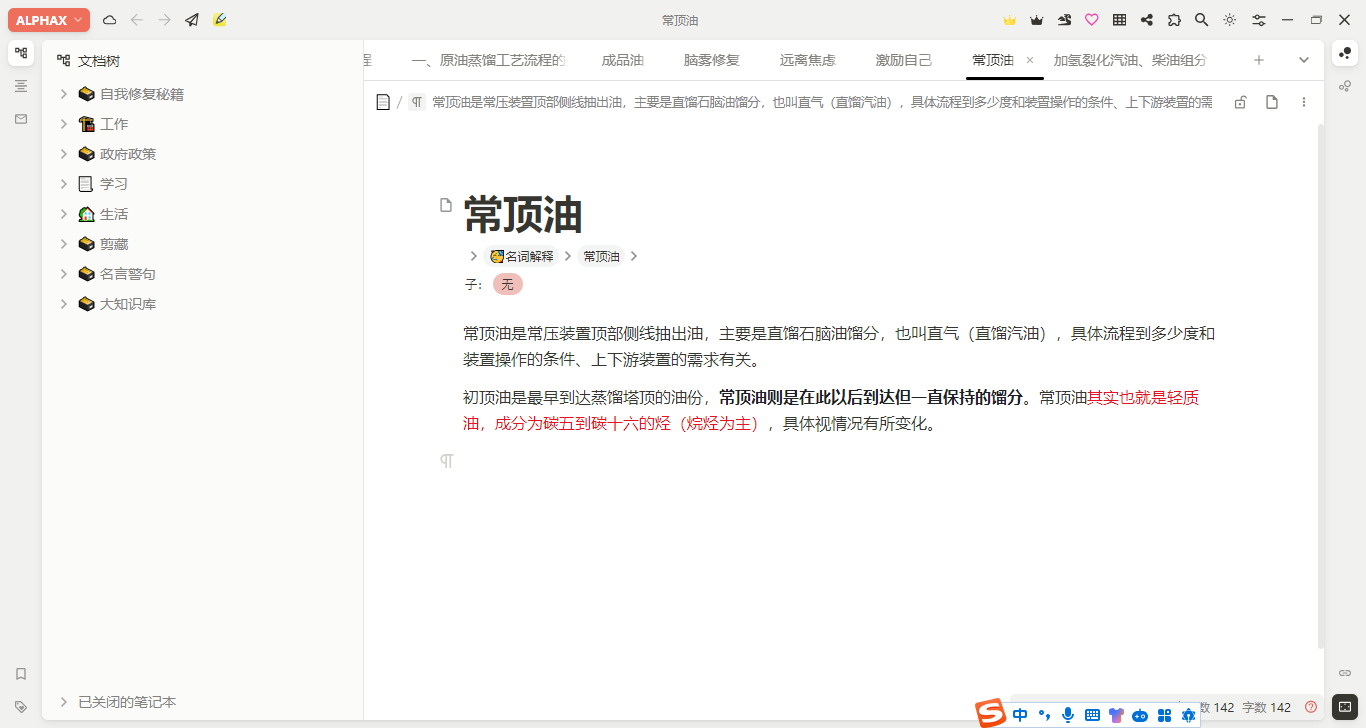Viewport: 1366px width, 728px height.
Task: Open the puzzle-piece plugins icon
Action: tap(1174, 20)
